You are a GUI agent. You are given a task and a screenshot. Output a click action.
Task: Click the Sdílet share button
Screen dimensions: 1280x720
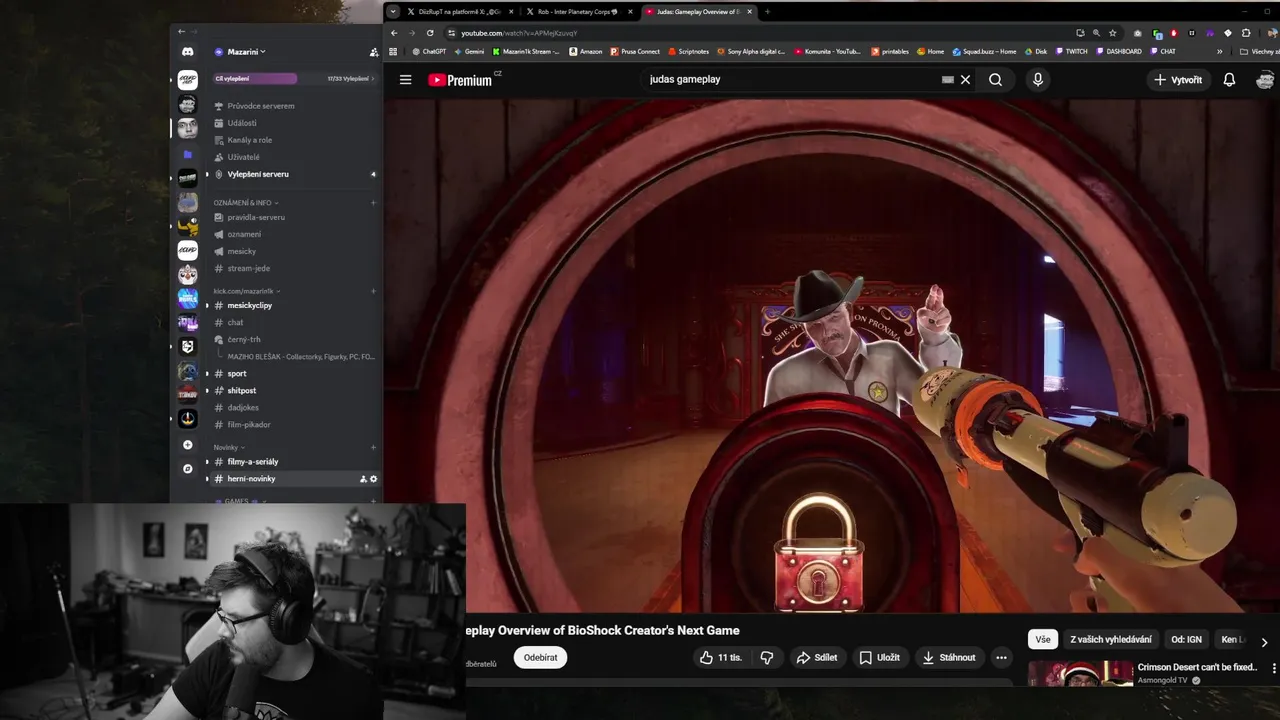click(x=816, y=657)
